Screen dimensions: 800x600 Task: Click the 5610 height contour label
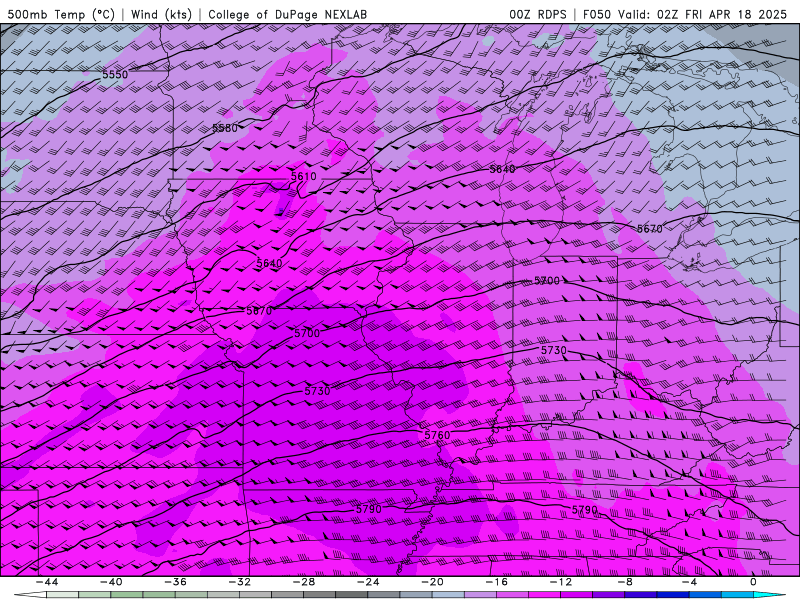304,177
